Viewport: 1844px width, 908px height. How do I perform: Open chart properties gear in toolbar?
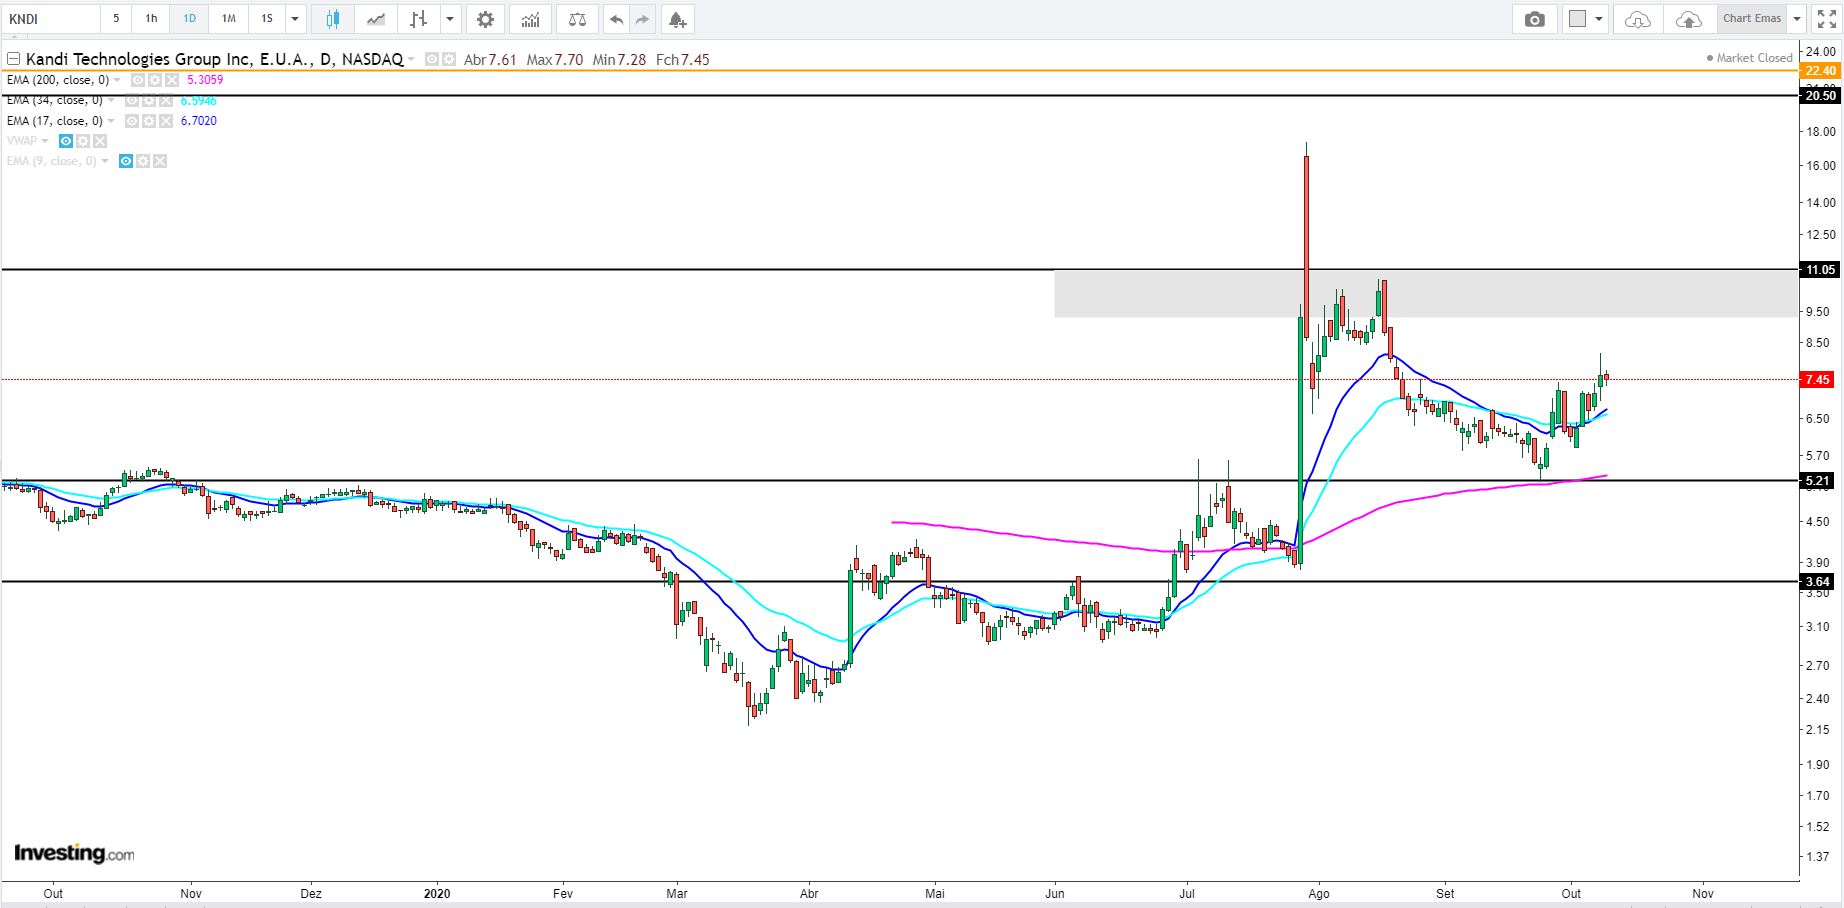pos(485,19)
